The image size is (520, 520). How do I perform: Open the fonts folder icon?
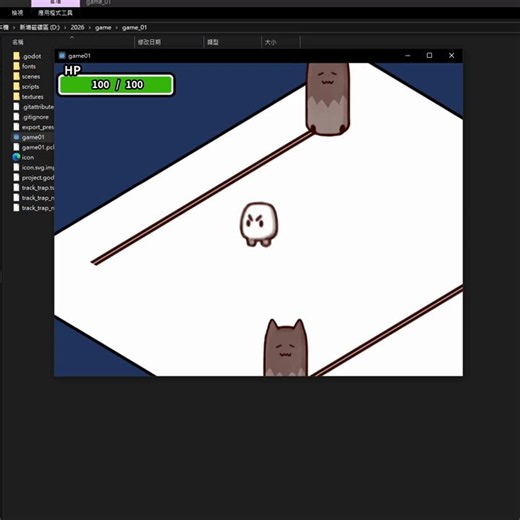16,66
